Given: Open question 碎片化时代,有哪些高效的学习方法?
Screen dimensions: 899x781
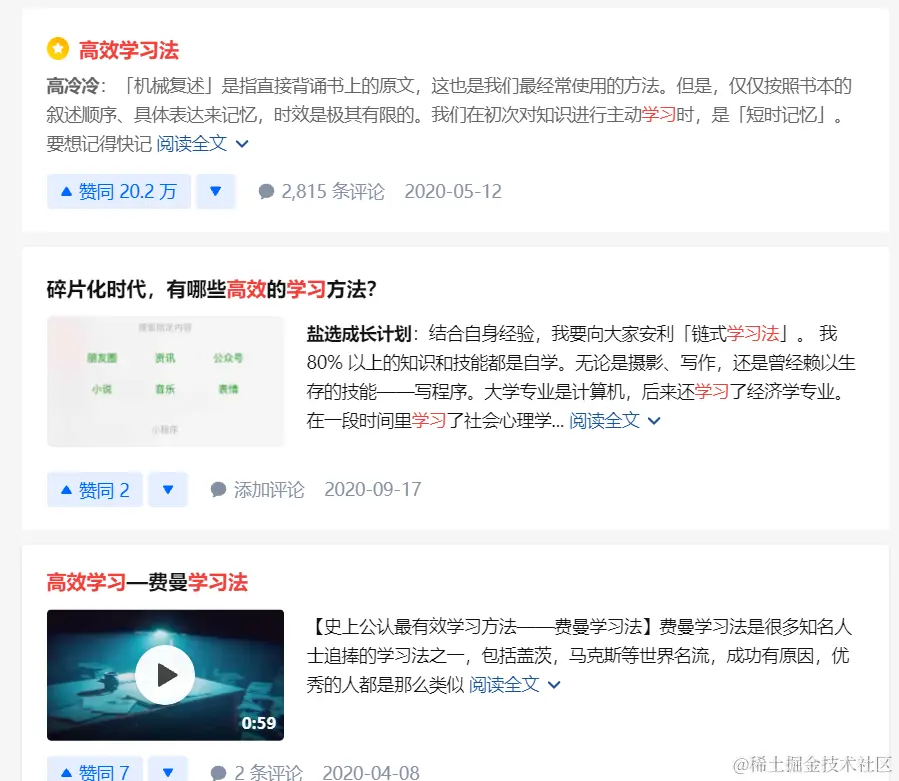Looking at the screenshot, I should point(212,289).
